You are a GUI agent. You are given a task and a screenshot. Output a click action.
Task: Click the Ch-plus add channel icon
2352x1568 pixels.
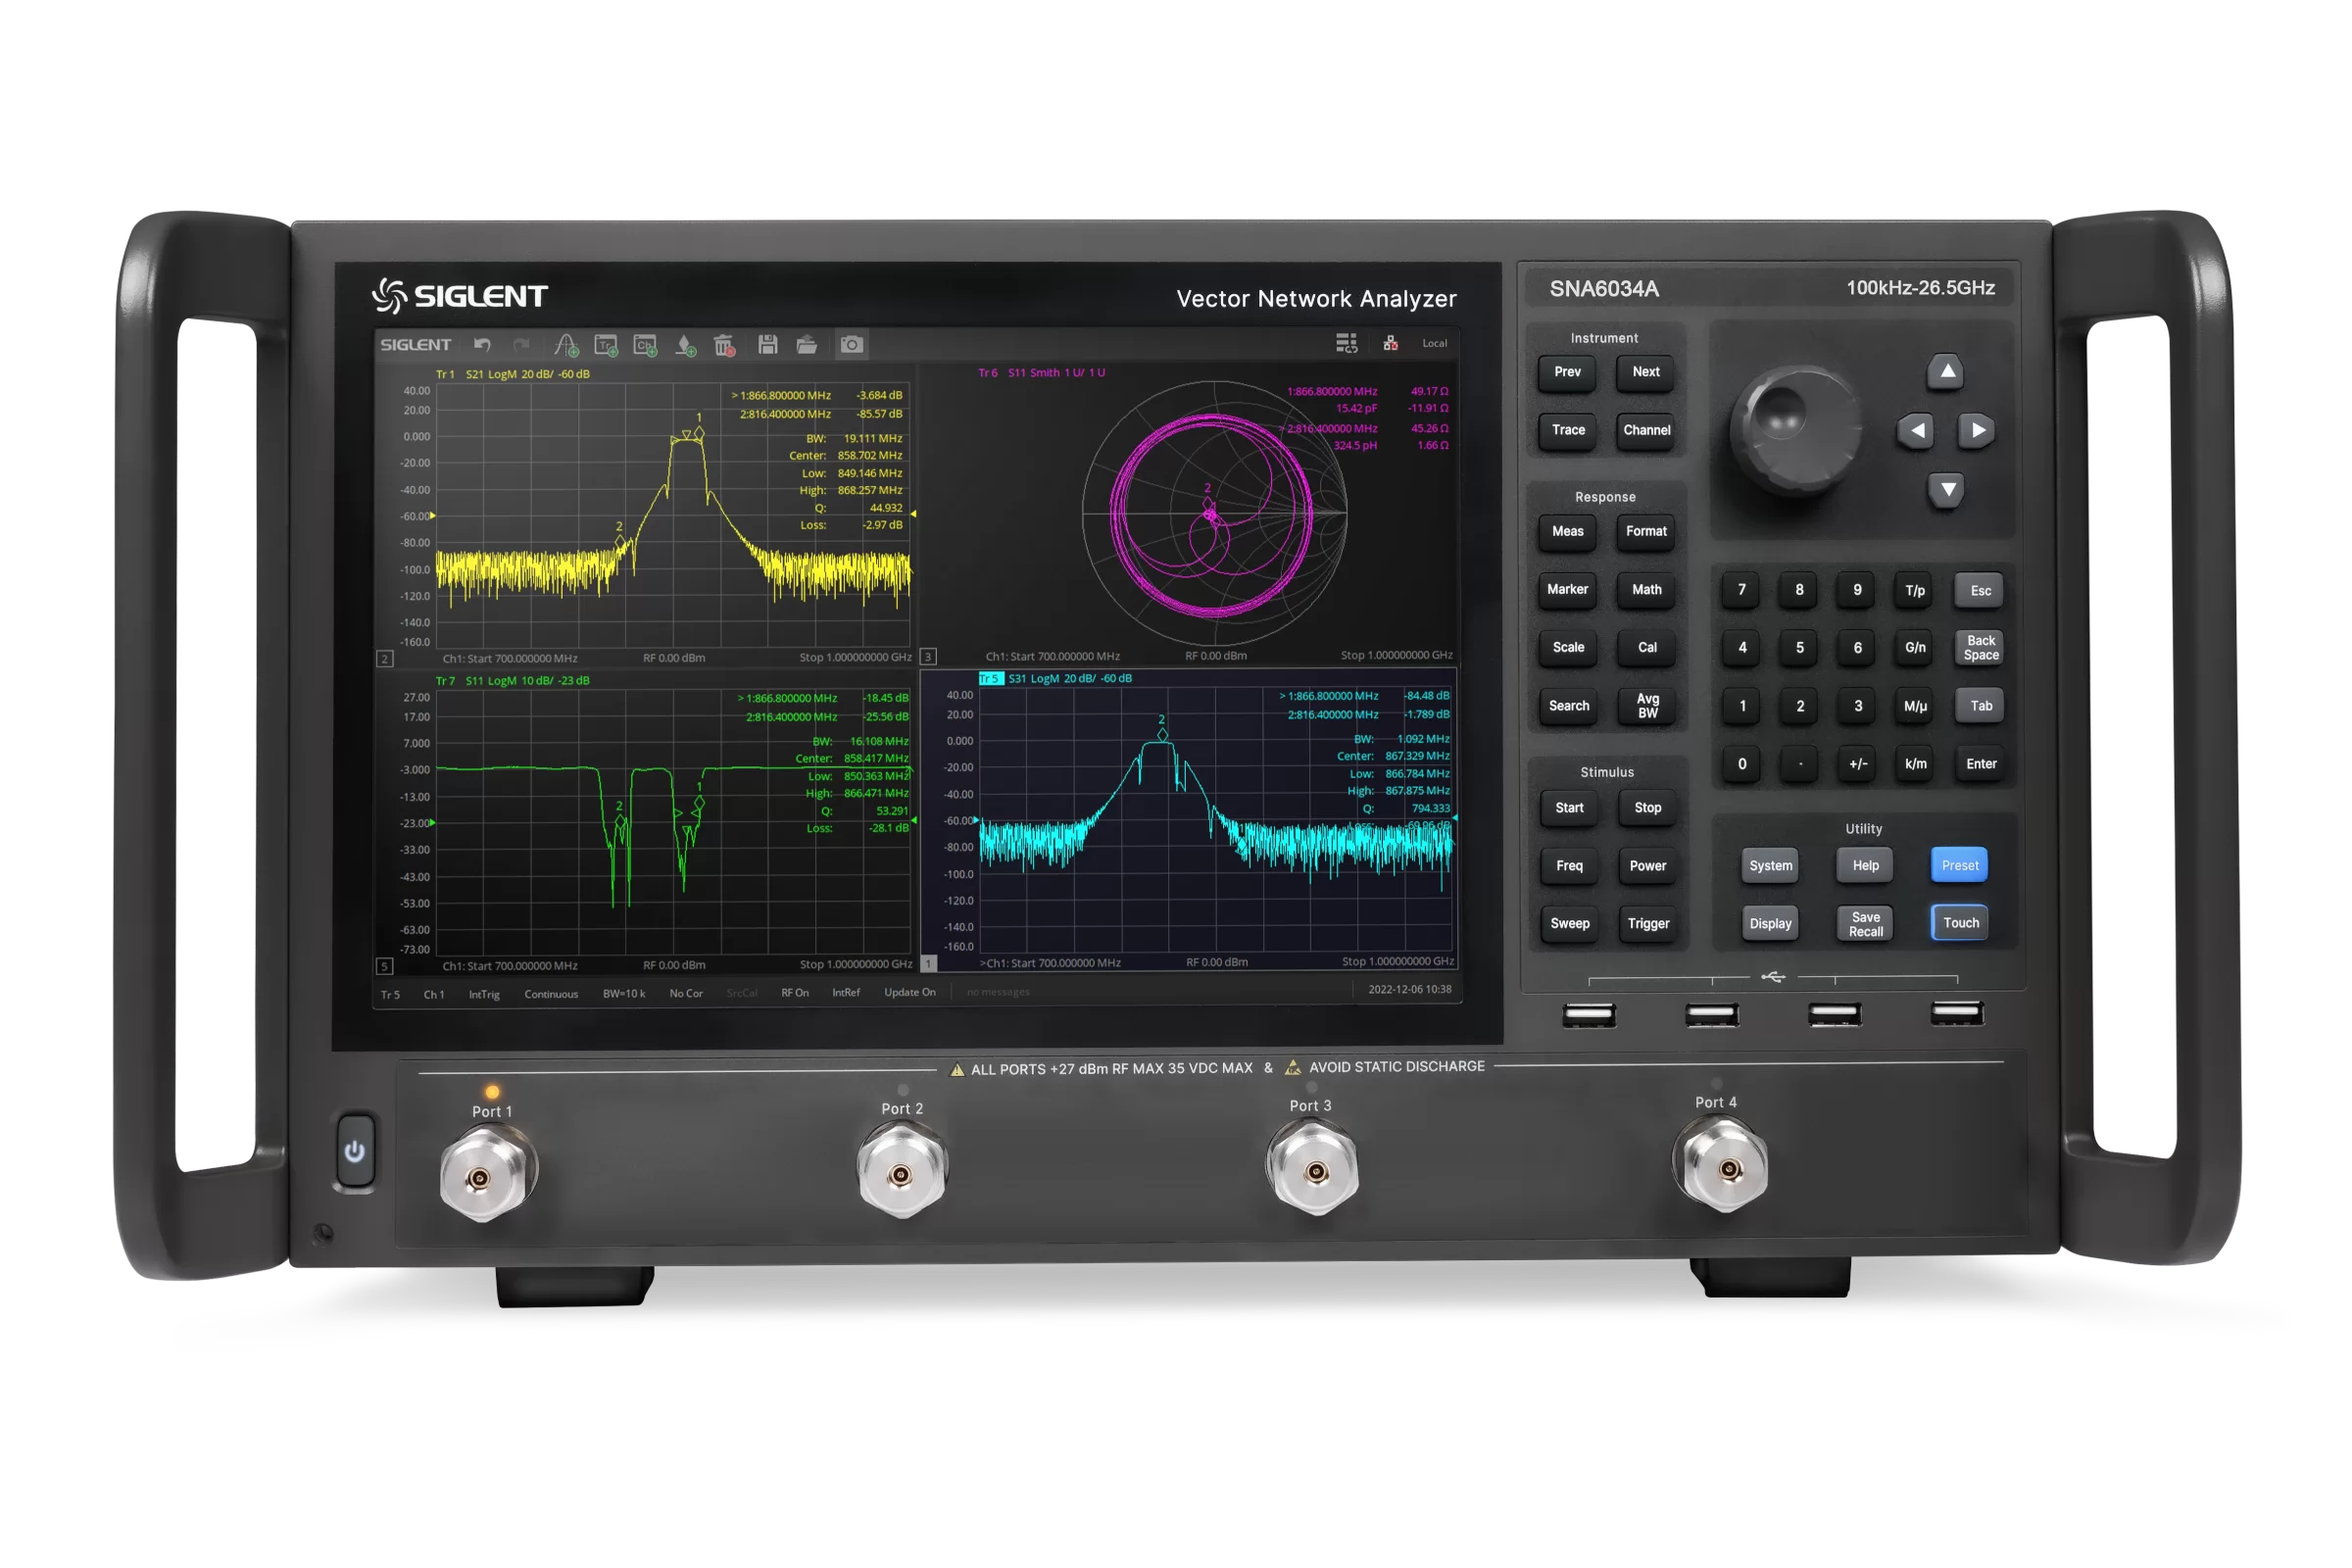click(646, 345)
